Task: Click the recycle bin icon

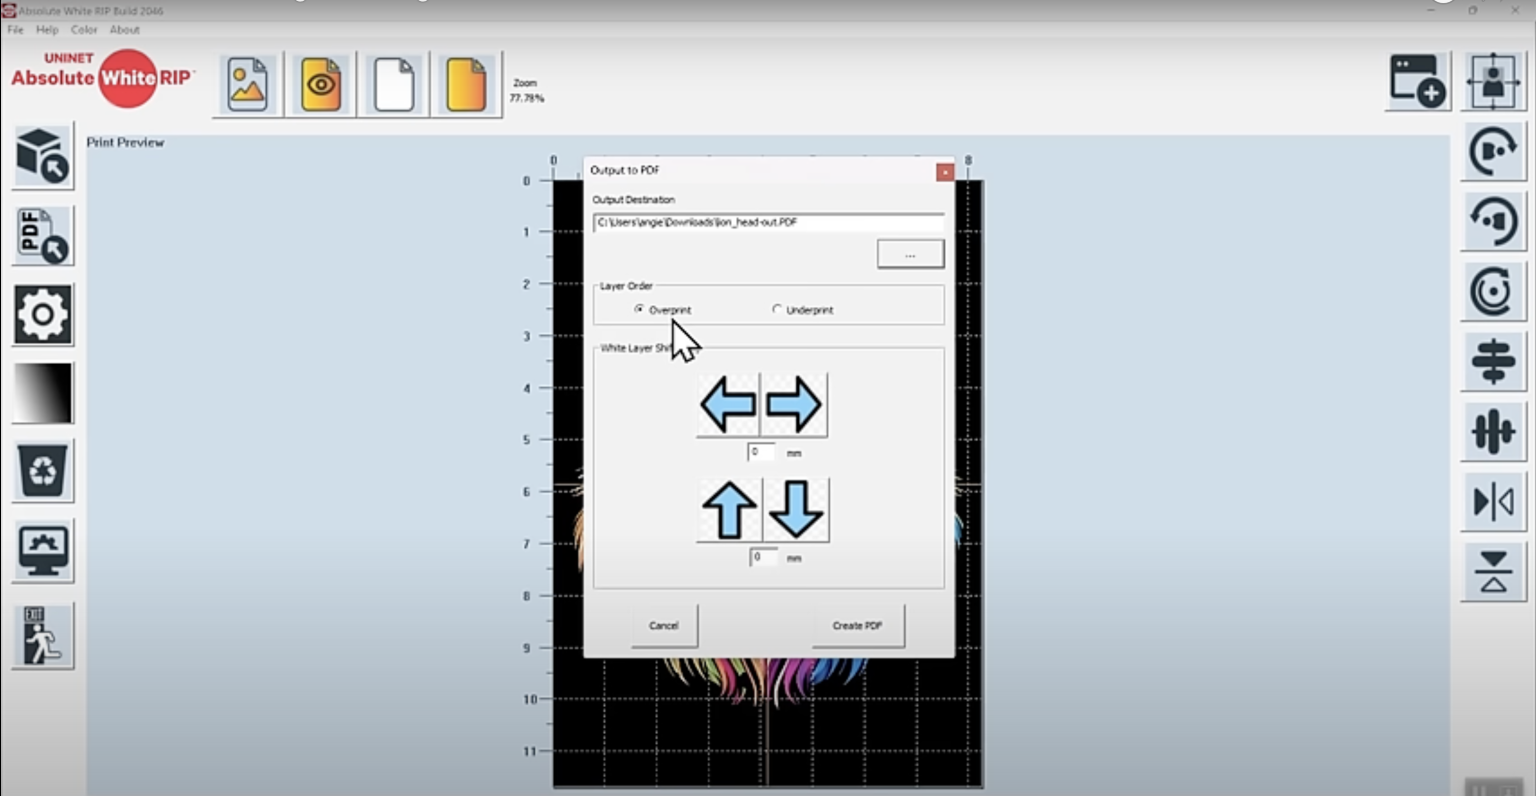Action: [43, 471]
